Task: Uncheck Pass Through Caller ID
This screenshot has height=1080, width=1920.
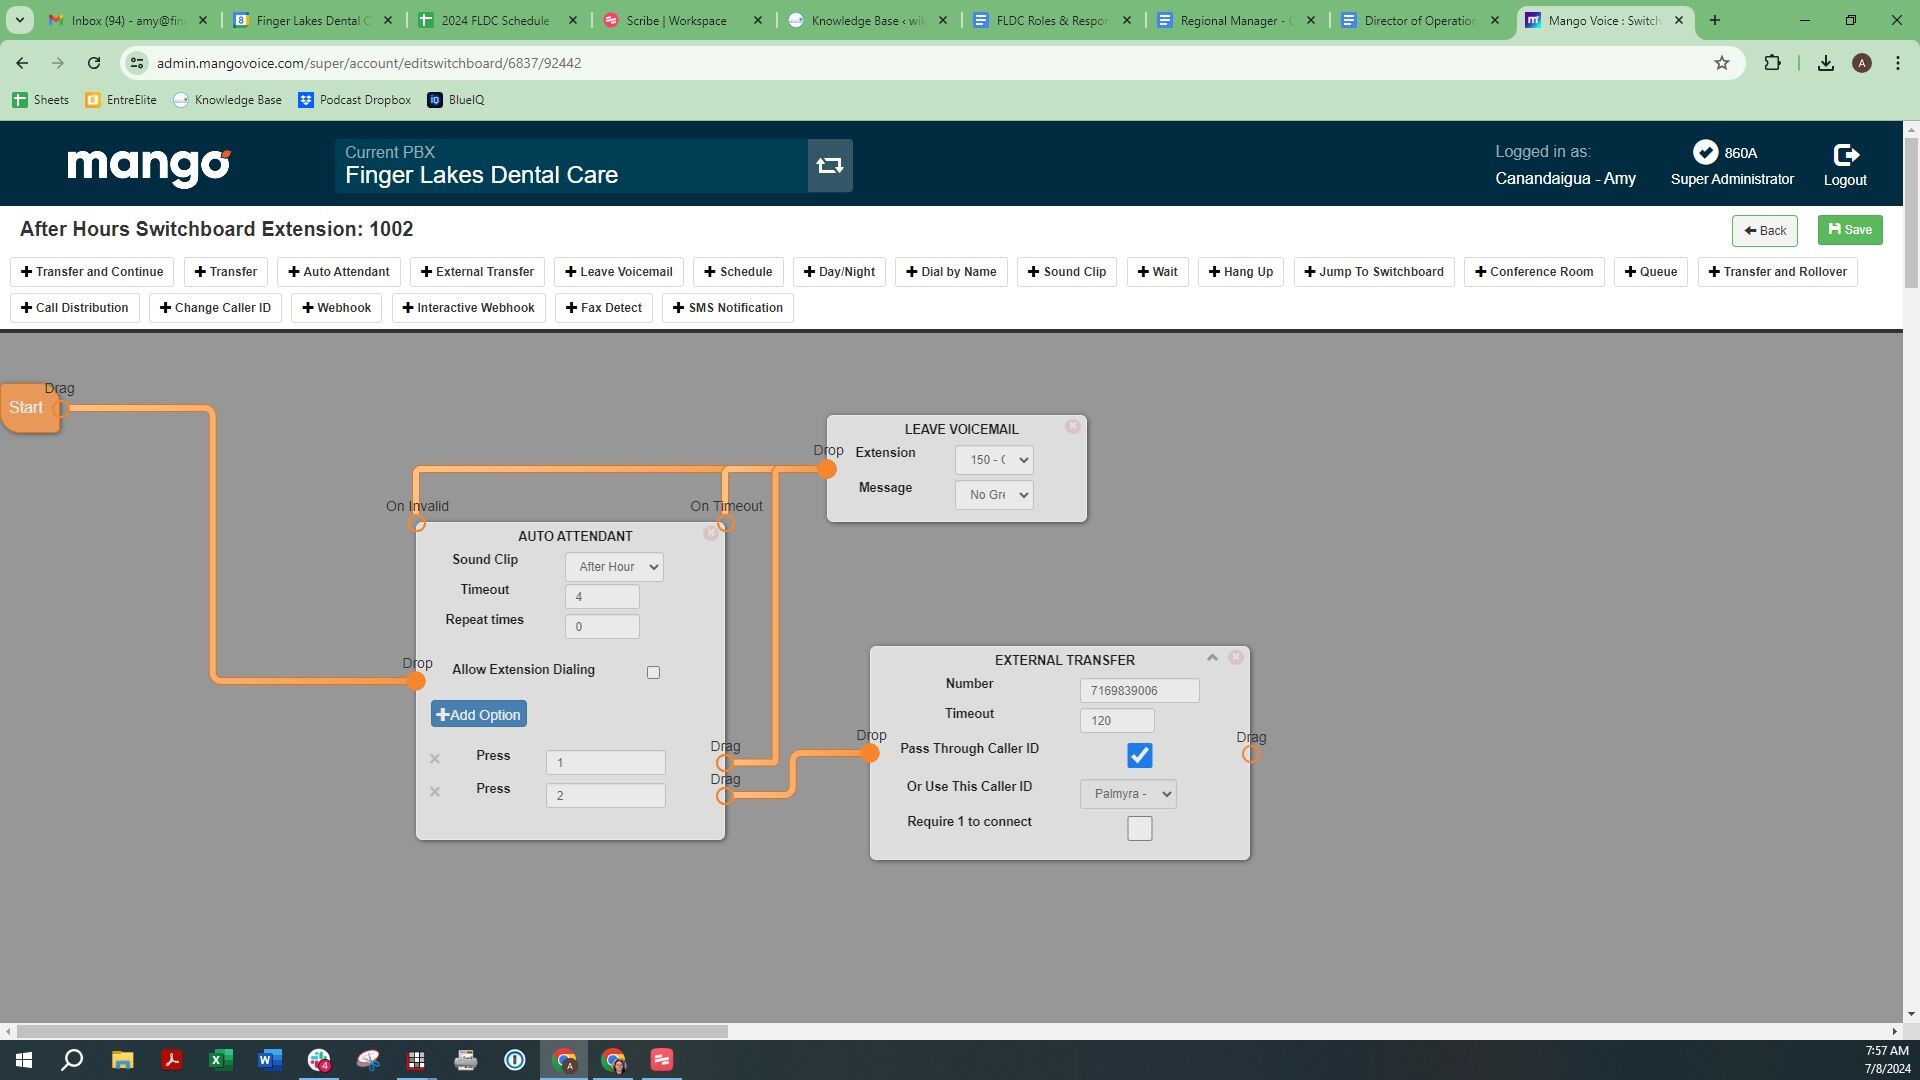Action: tap(1140, 756)
